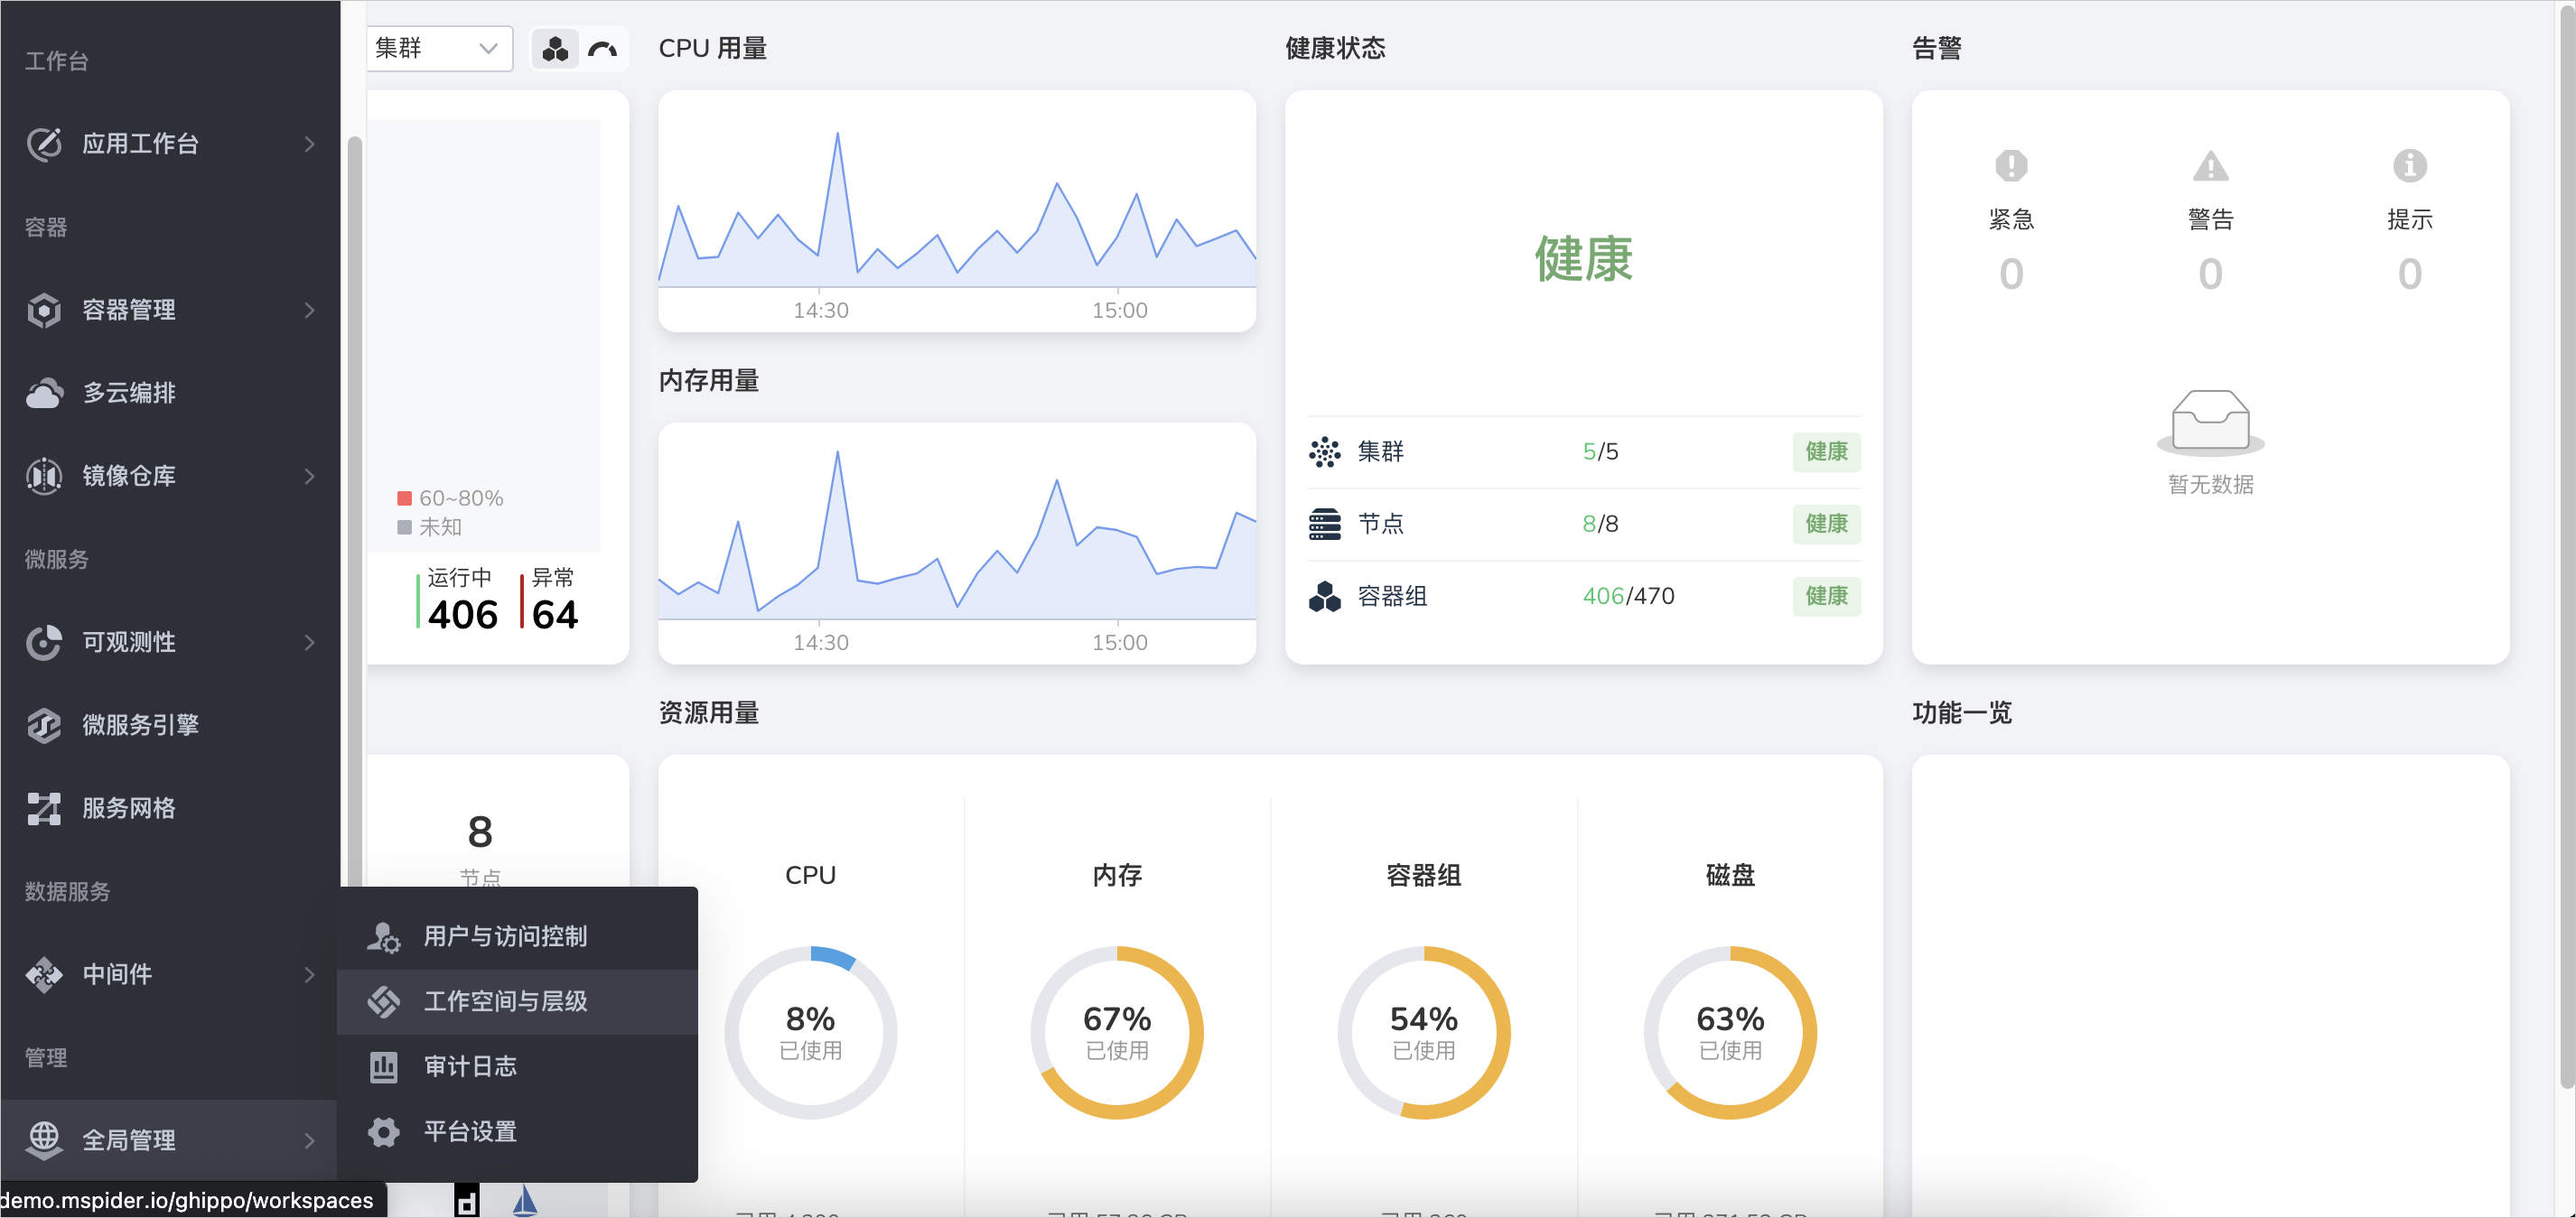Expand the 应用工作台 submenu chevron
This screenshot has height=1218, width=2576.
click(310, 144)
